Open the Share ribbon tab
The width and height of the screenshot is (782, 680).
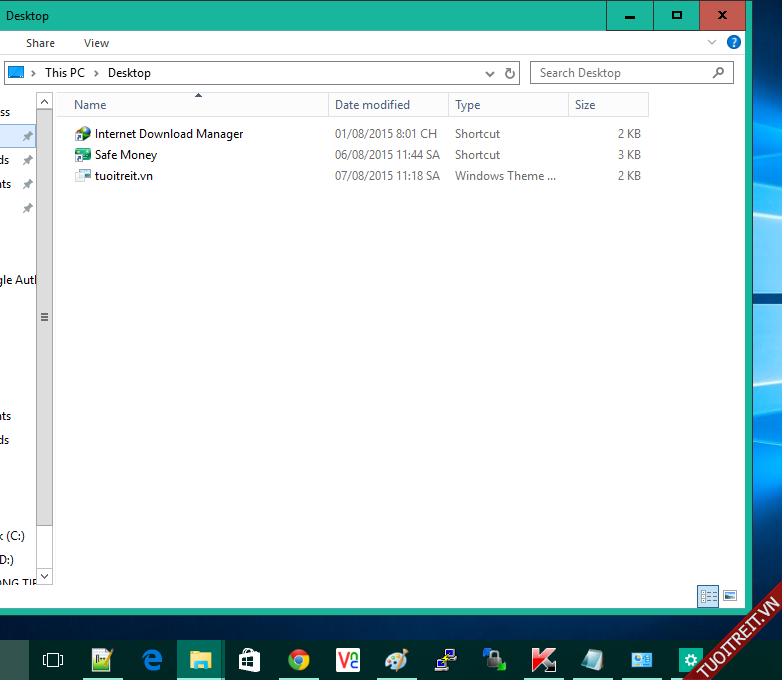41,43
